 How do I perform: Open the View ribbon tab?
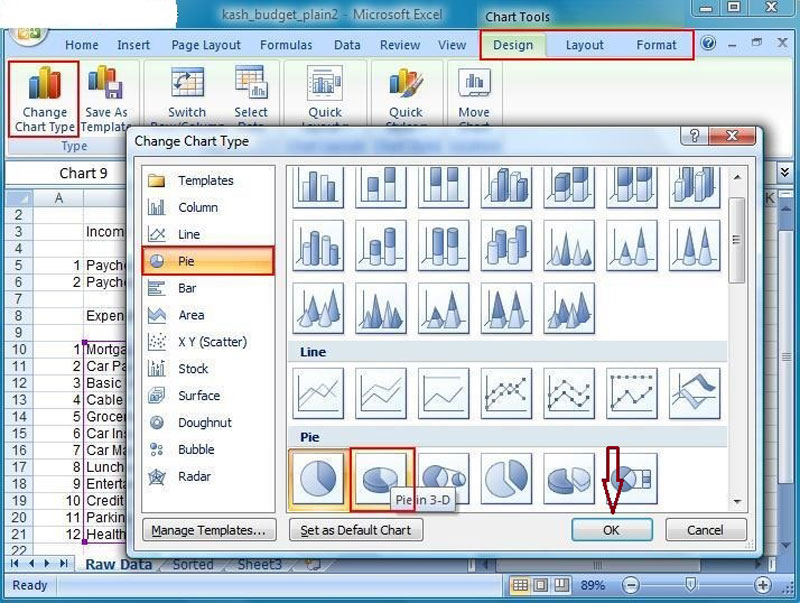[x=452, y=45]
